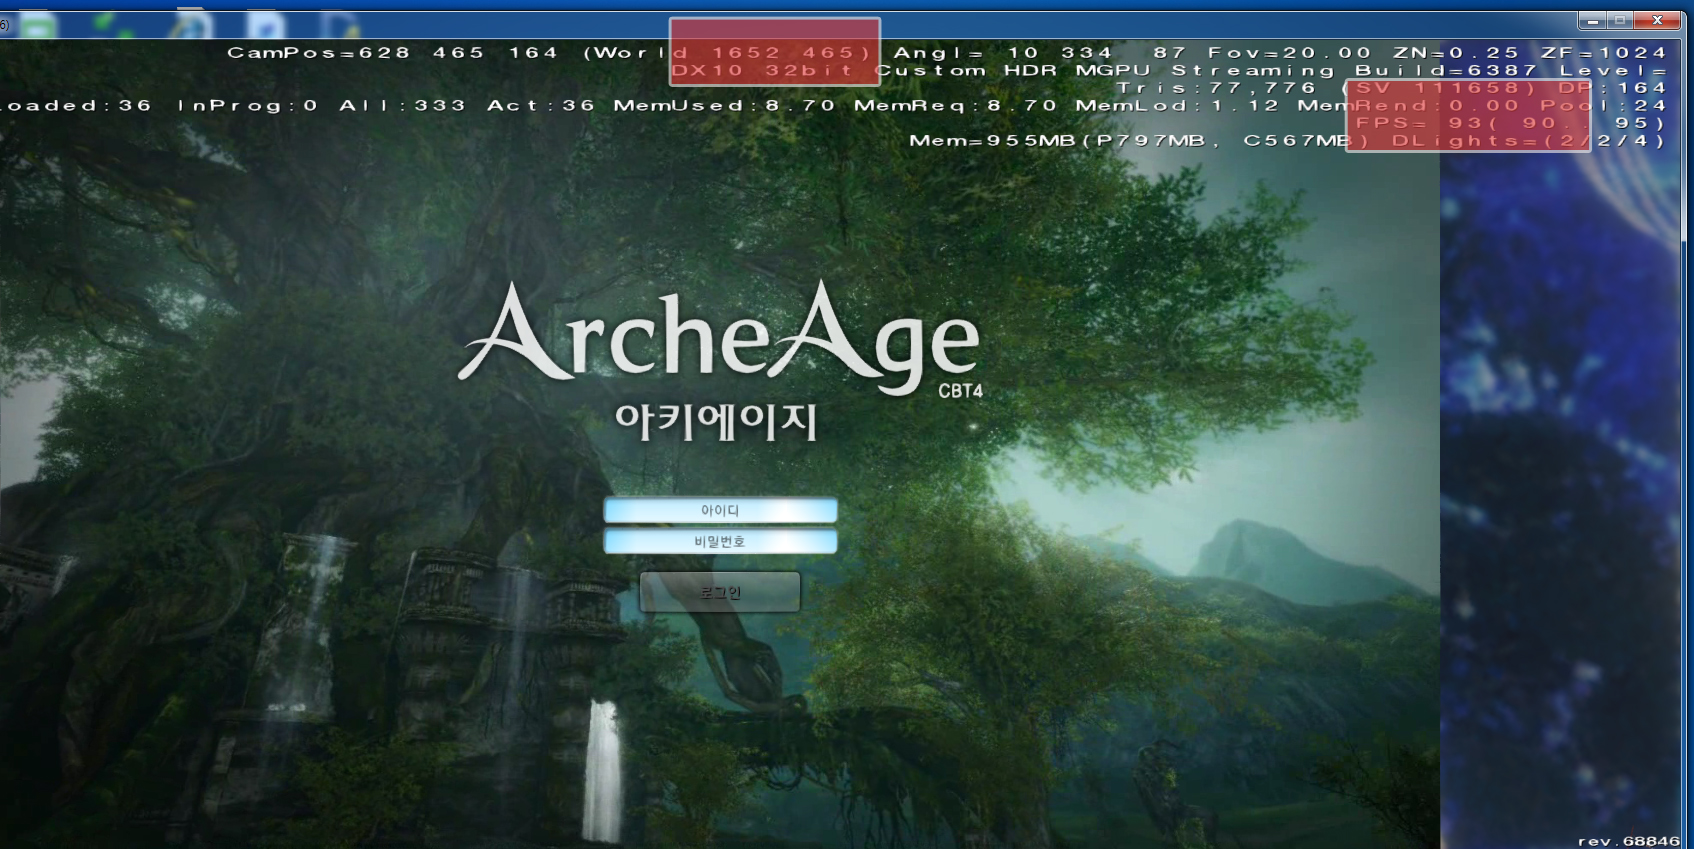Viewport: 1694px width, 849px height.
Task: Click the CBT4 label beside the logo
Action: (960, 391)
